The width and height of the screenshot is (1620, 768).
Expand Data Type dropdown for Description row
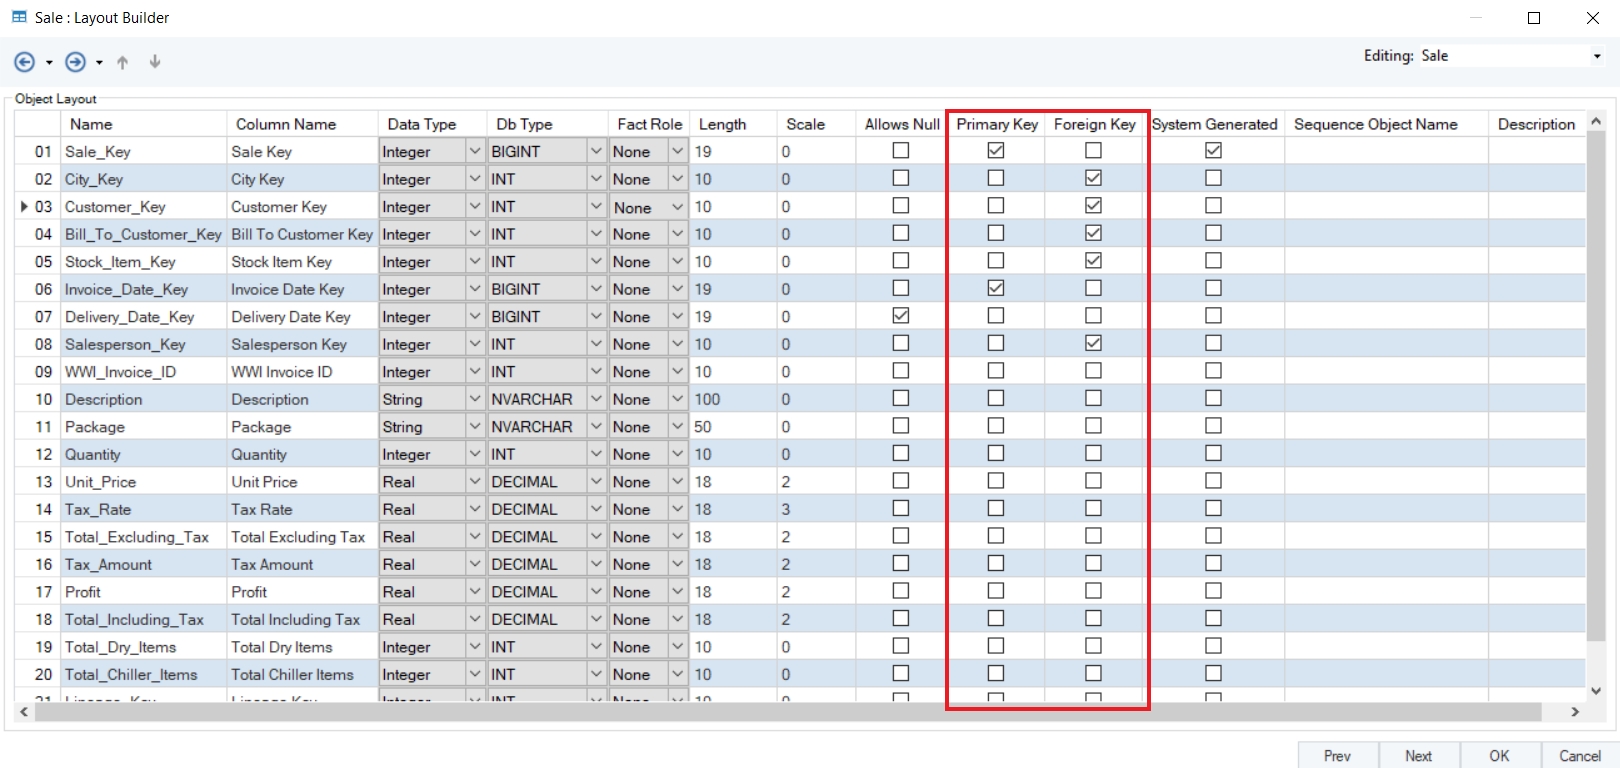475,399
